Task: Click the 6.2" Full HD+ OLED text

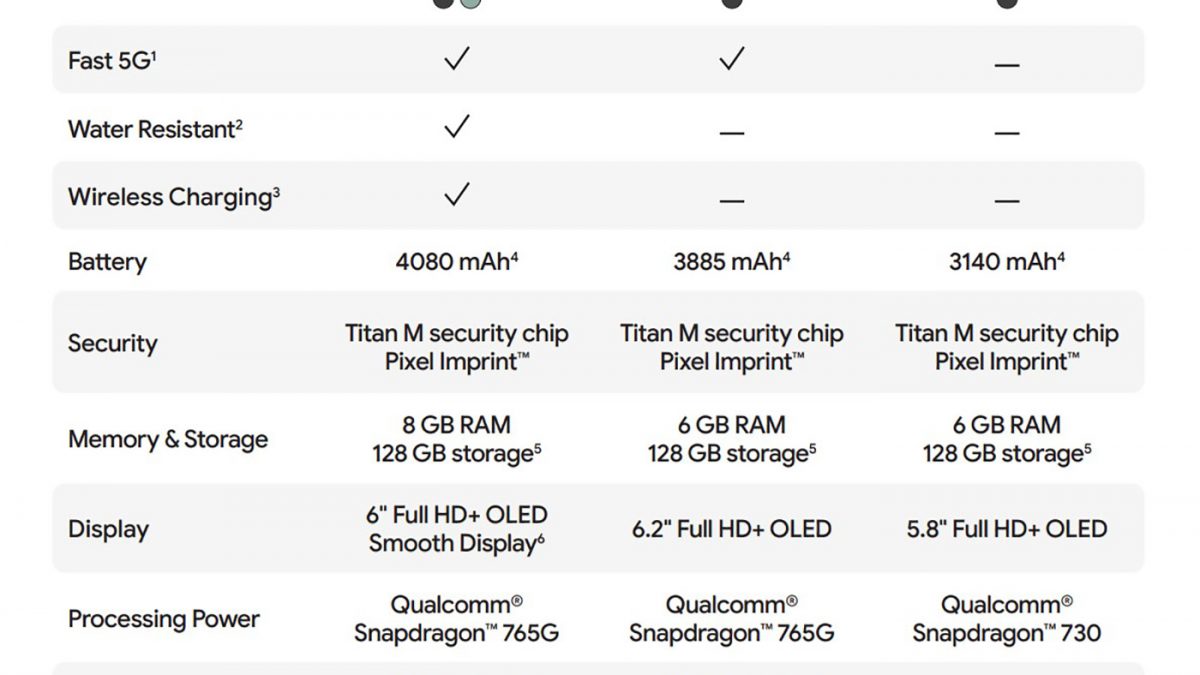Action: [x=732, y=529]
